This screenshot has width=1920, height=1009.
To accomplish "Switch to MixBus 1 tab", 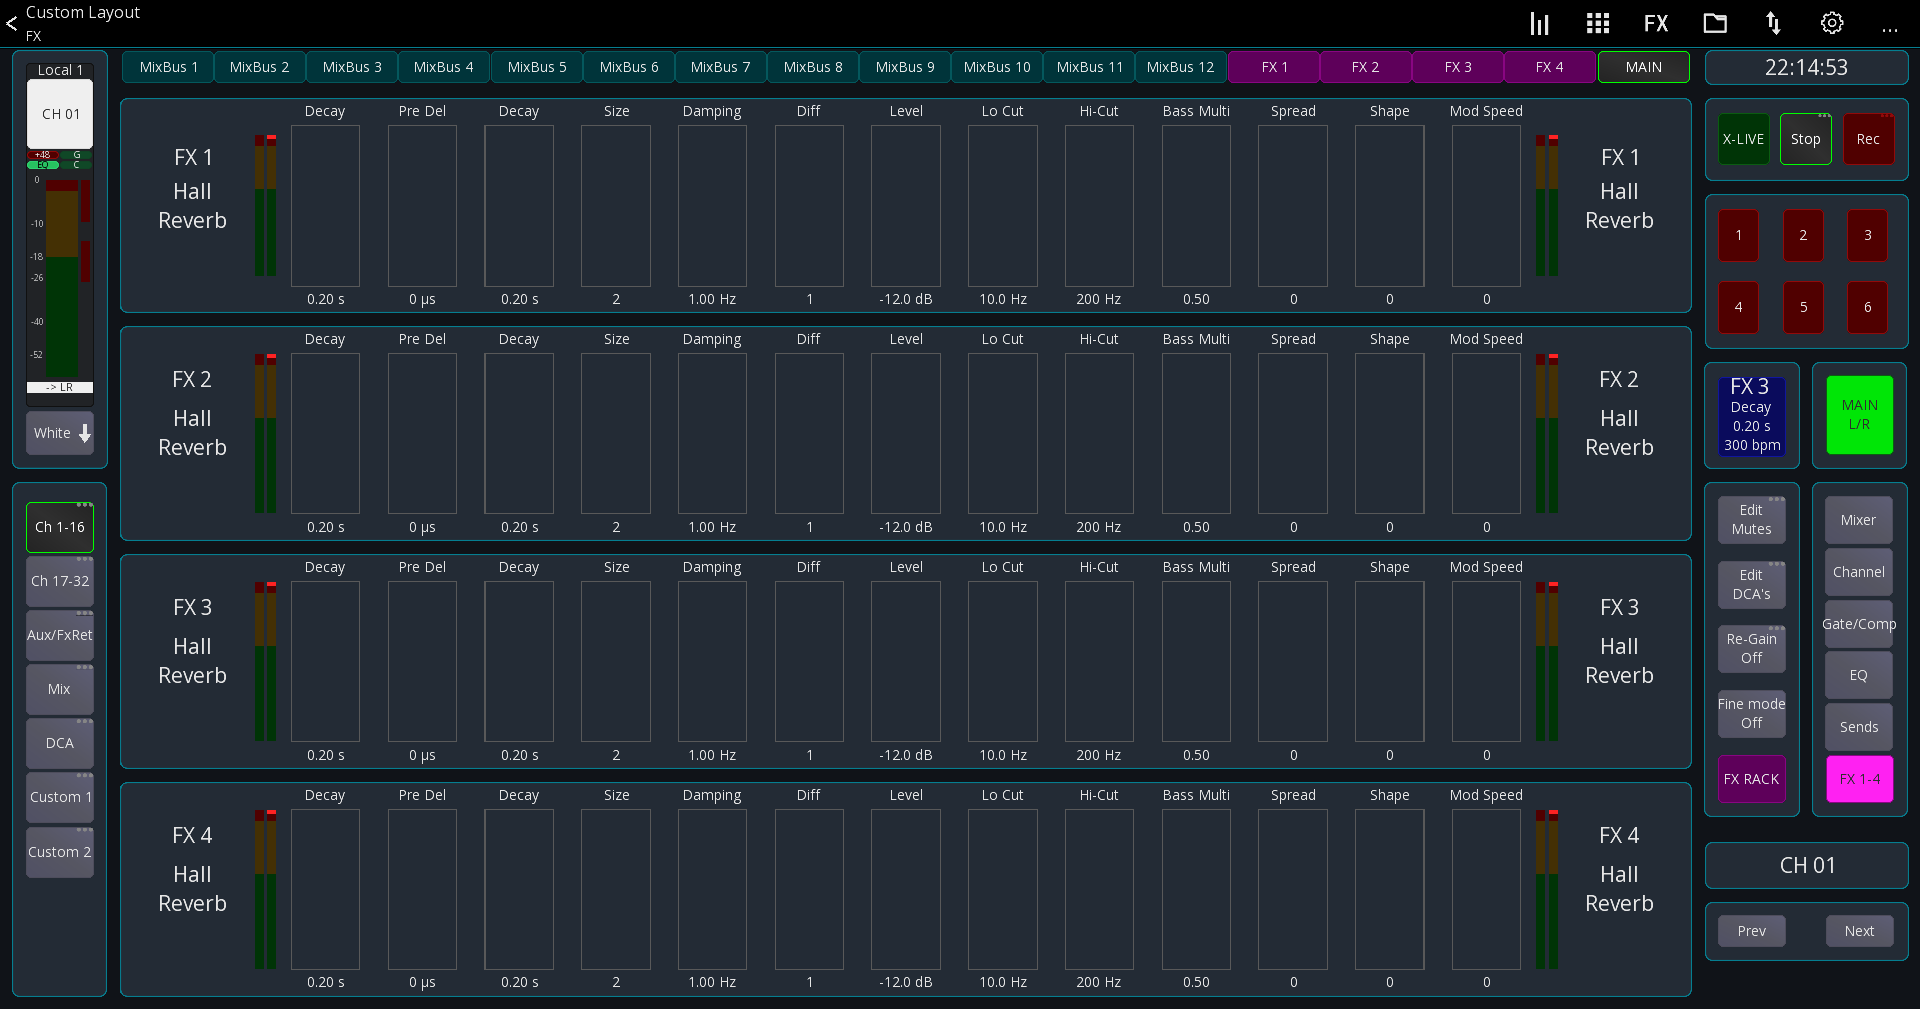I will 168,67.
